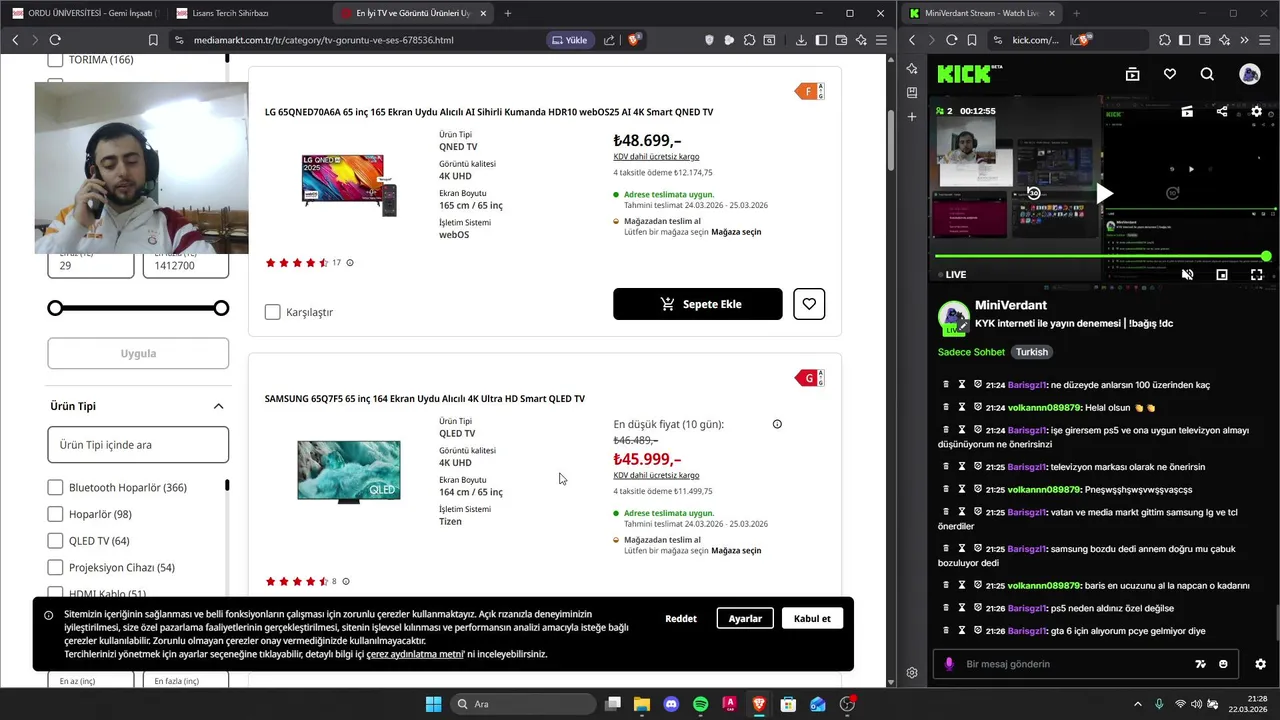Bookmark the MediaMarkt page
The height and width of the screenshot is (720, 1280).
[153, 40]
